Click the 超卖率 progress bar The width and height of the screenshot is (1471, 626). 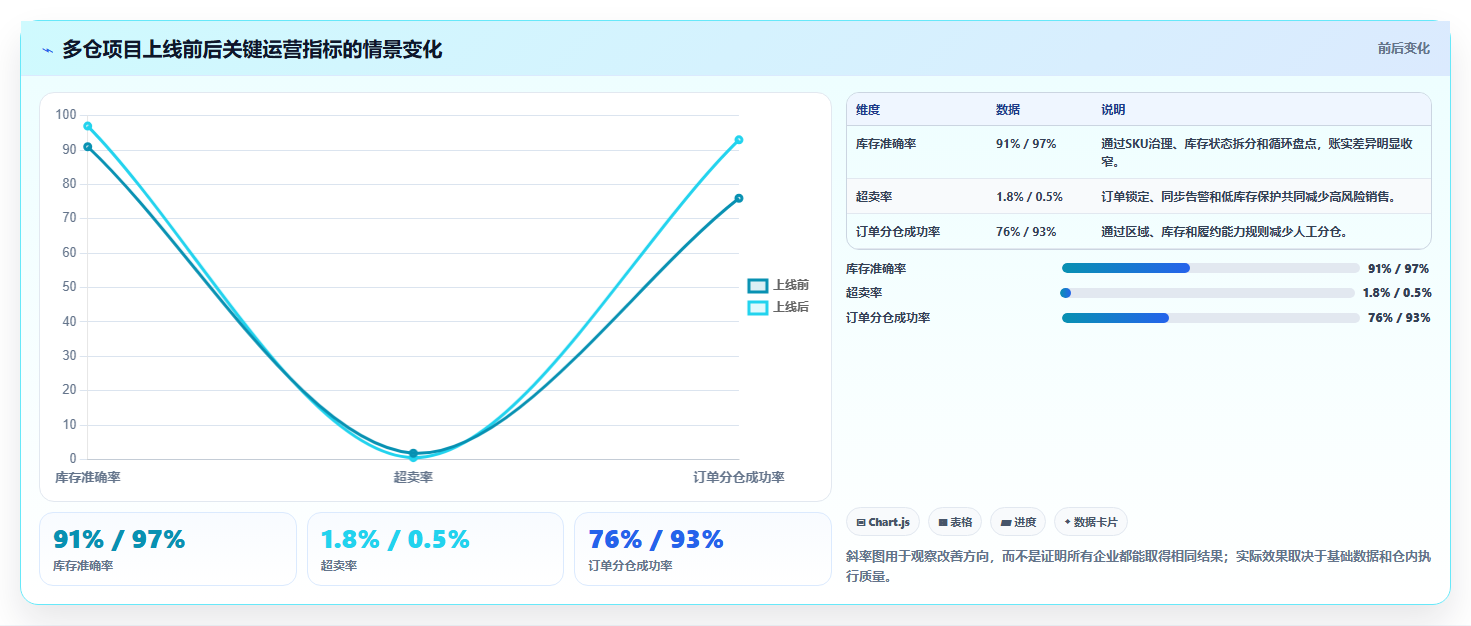pos(1208,293)
